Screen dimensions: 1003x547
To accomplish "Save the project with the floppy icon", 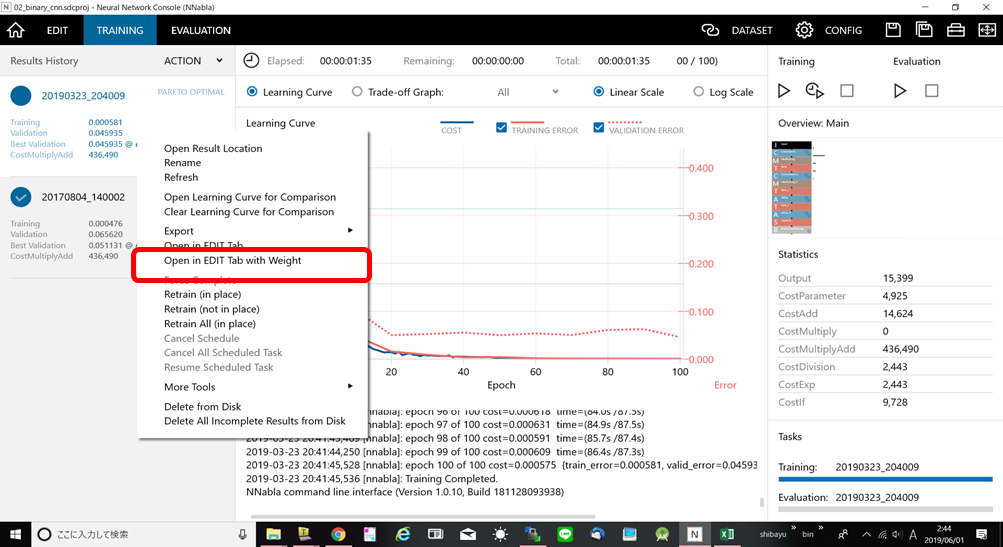I will point(893,30).
